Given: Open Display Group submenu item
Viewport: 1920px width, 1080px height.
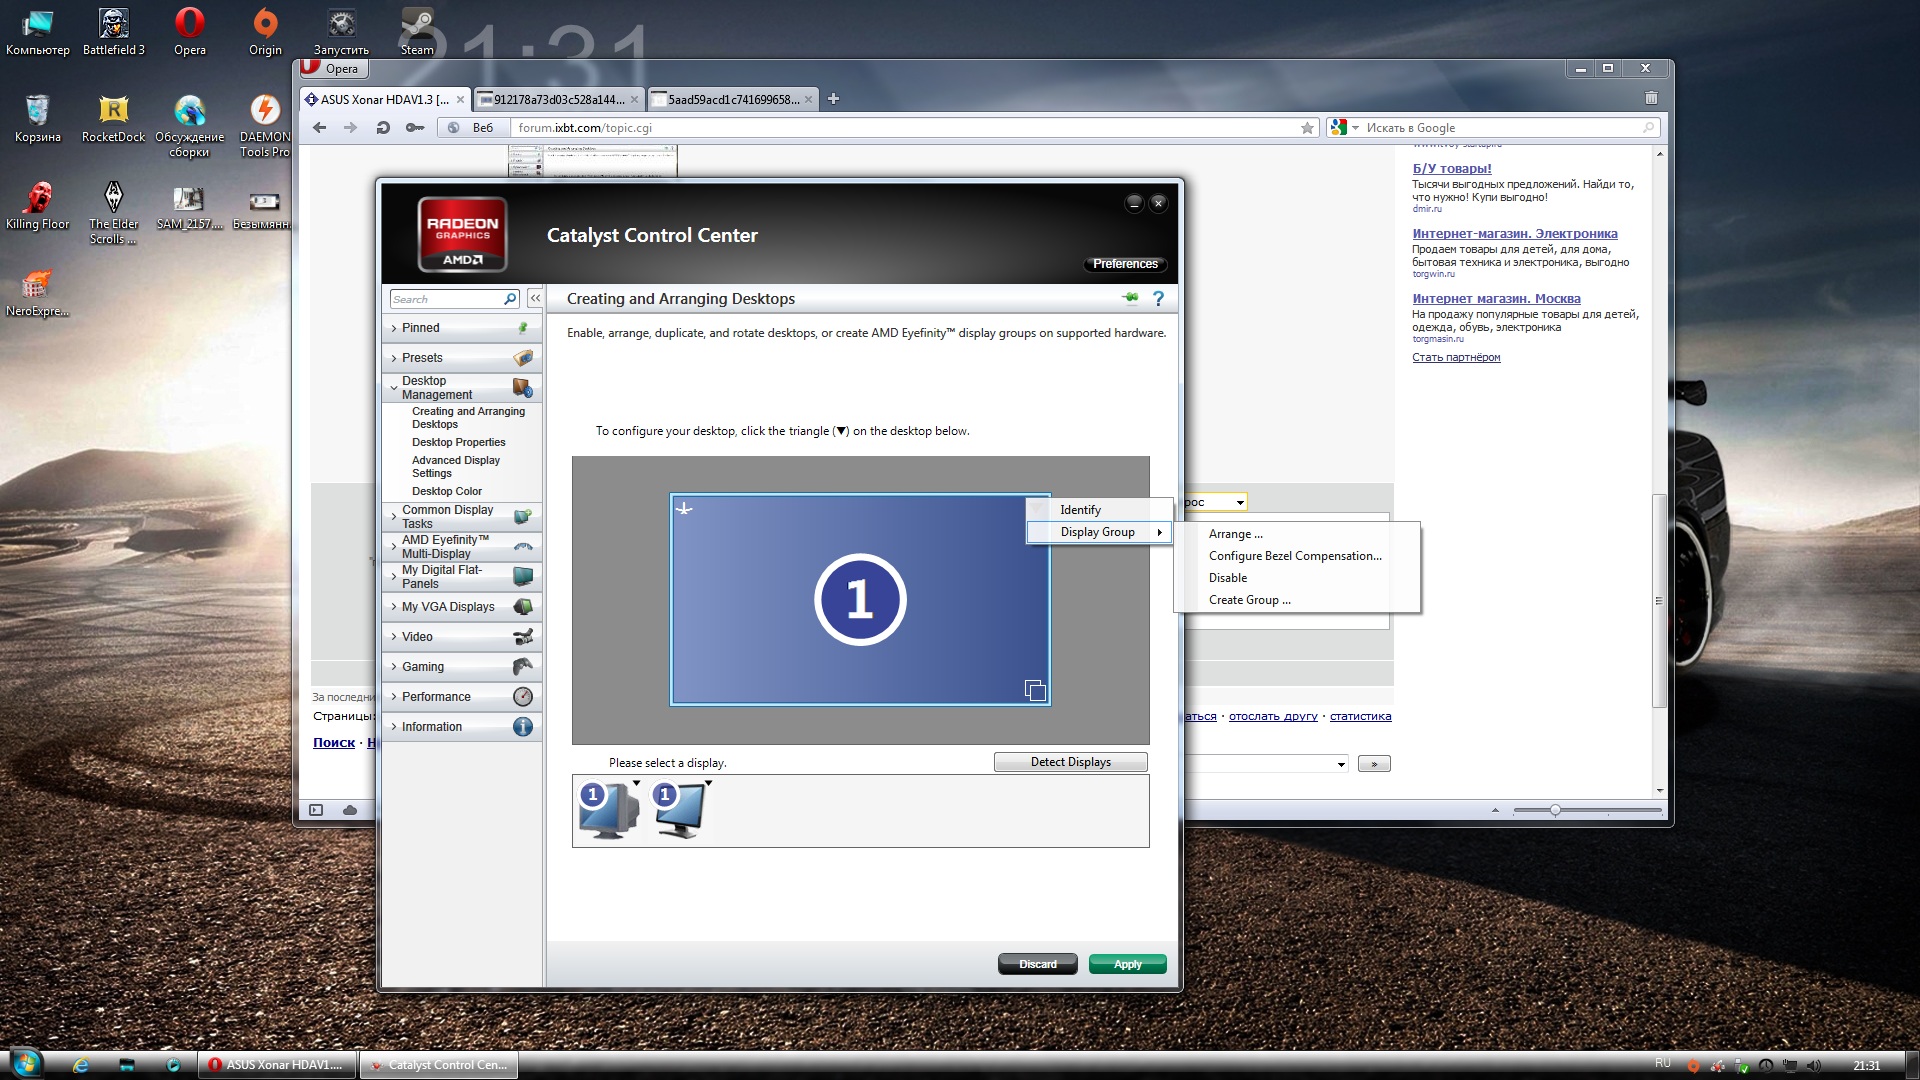Looking at the screenshot, I should tap(1099, 532).
